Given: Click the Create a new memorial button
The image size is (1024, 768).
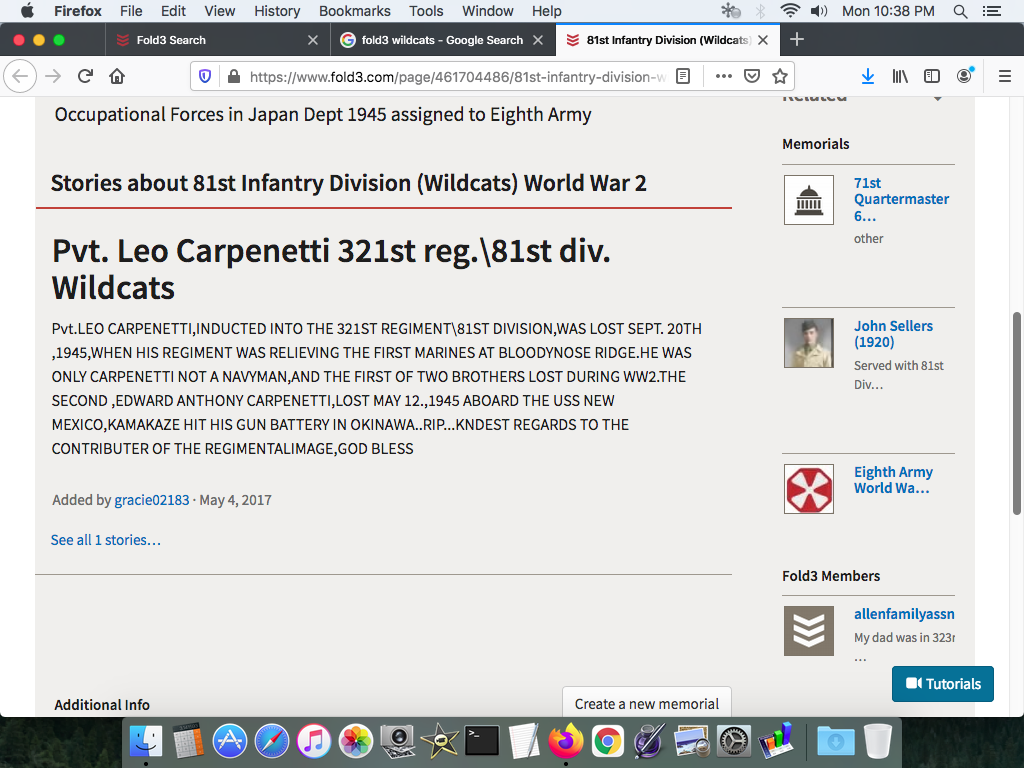Looking at the screenshot, I should click(x=646, y=703).
